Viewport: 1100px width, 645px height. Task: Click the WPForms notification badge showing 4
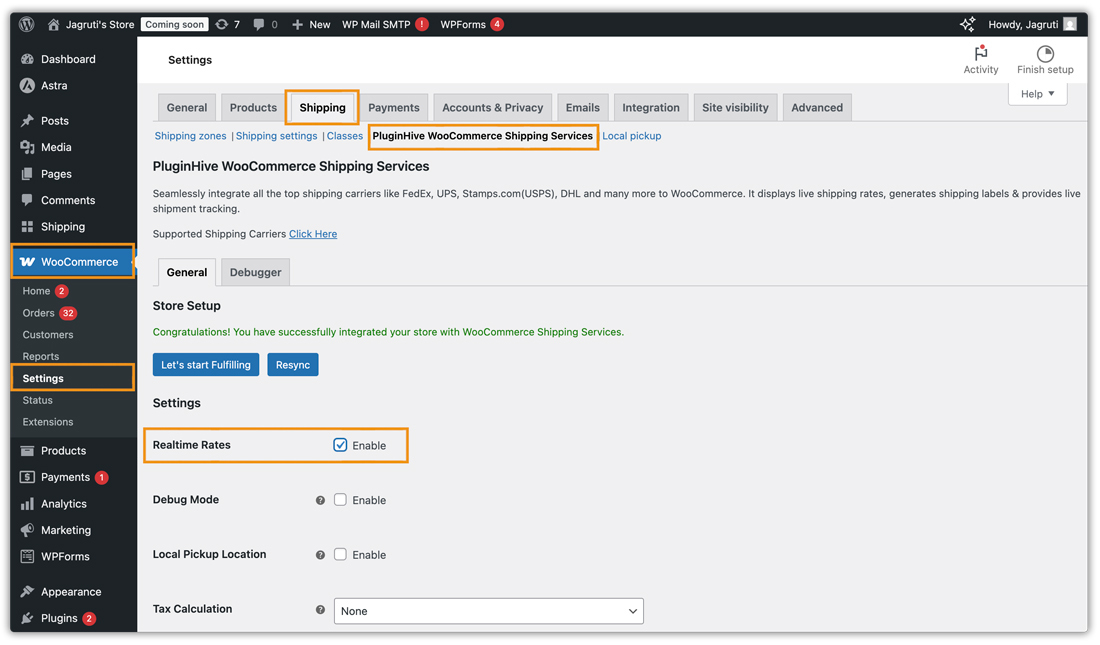pos(497,24)
